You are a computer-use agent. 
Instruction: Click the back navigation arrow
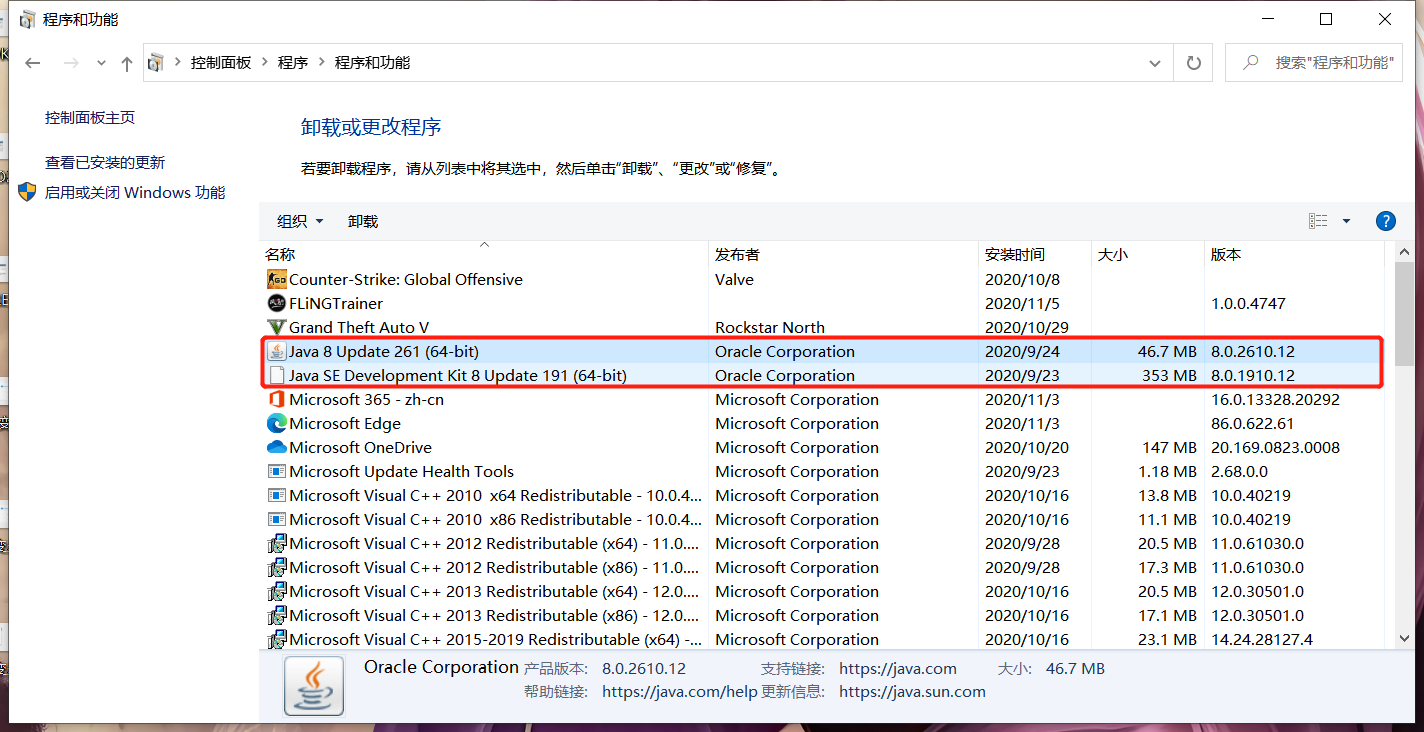pyautogui.click(x=33, y=63)
